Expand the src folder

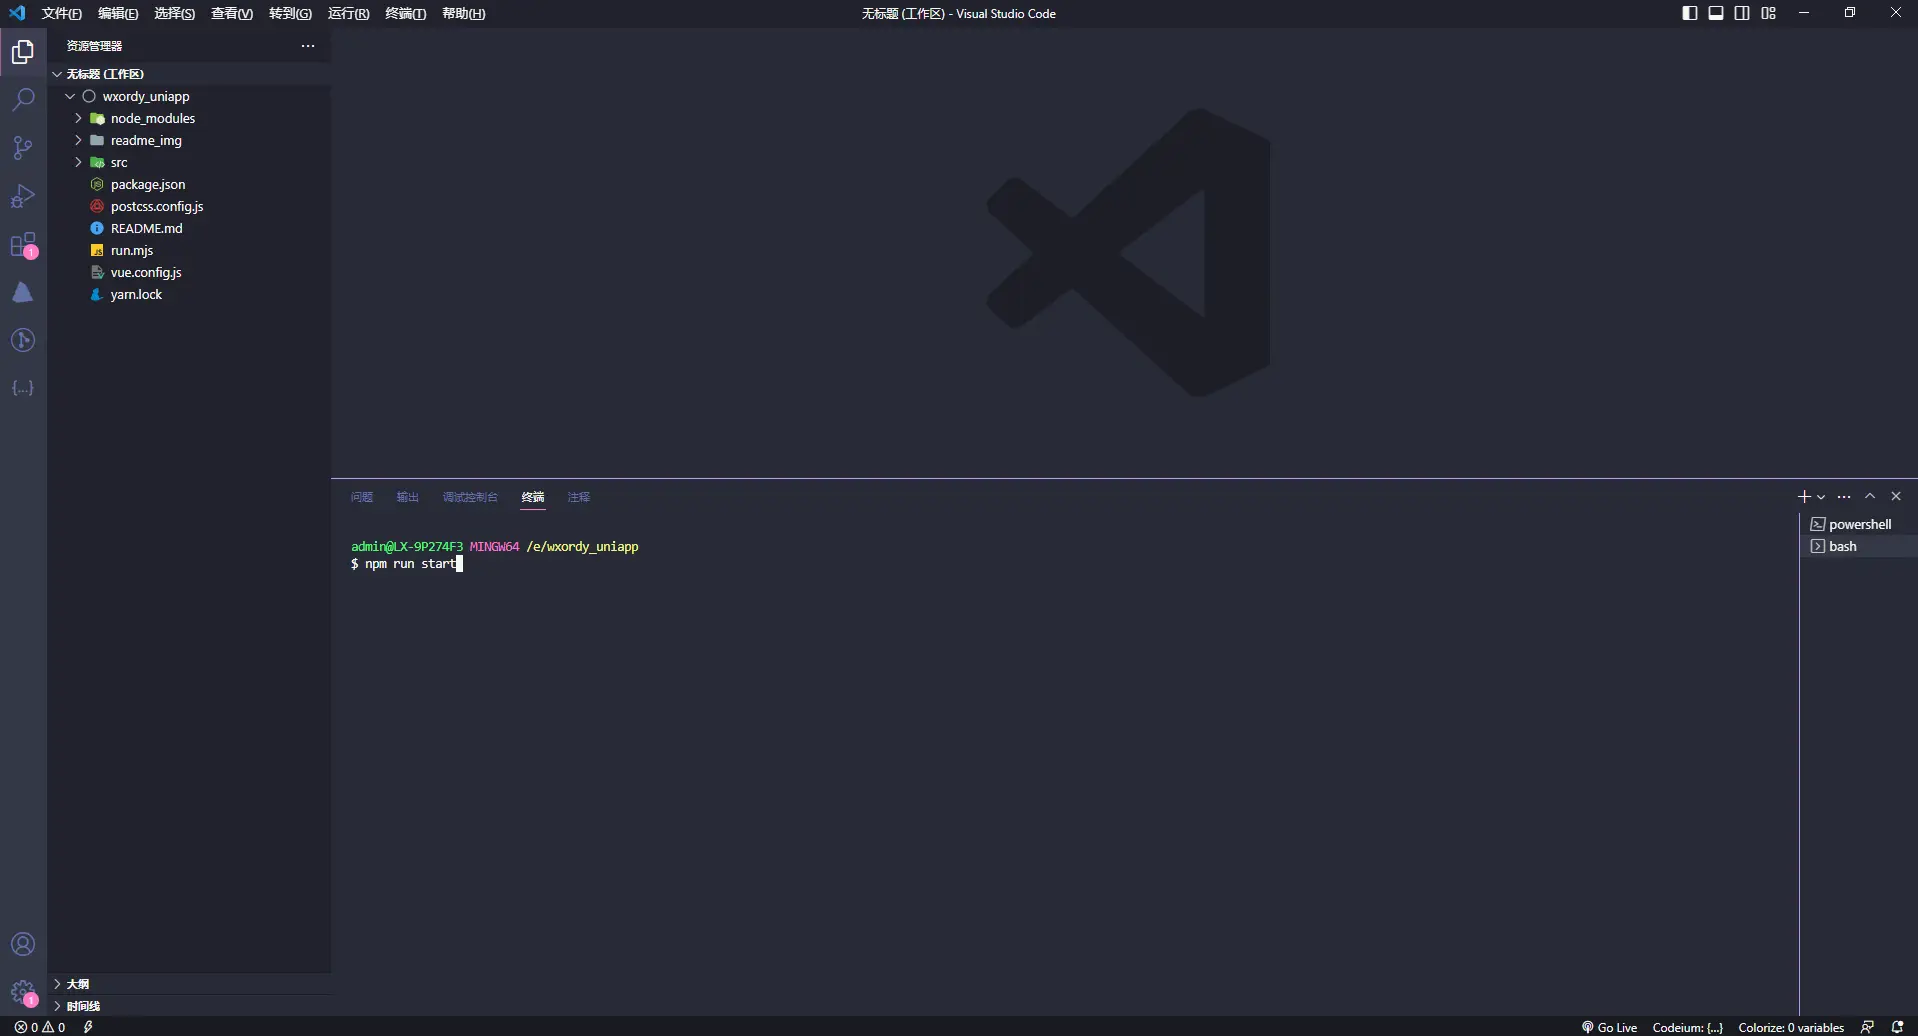(78, 162)
